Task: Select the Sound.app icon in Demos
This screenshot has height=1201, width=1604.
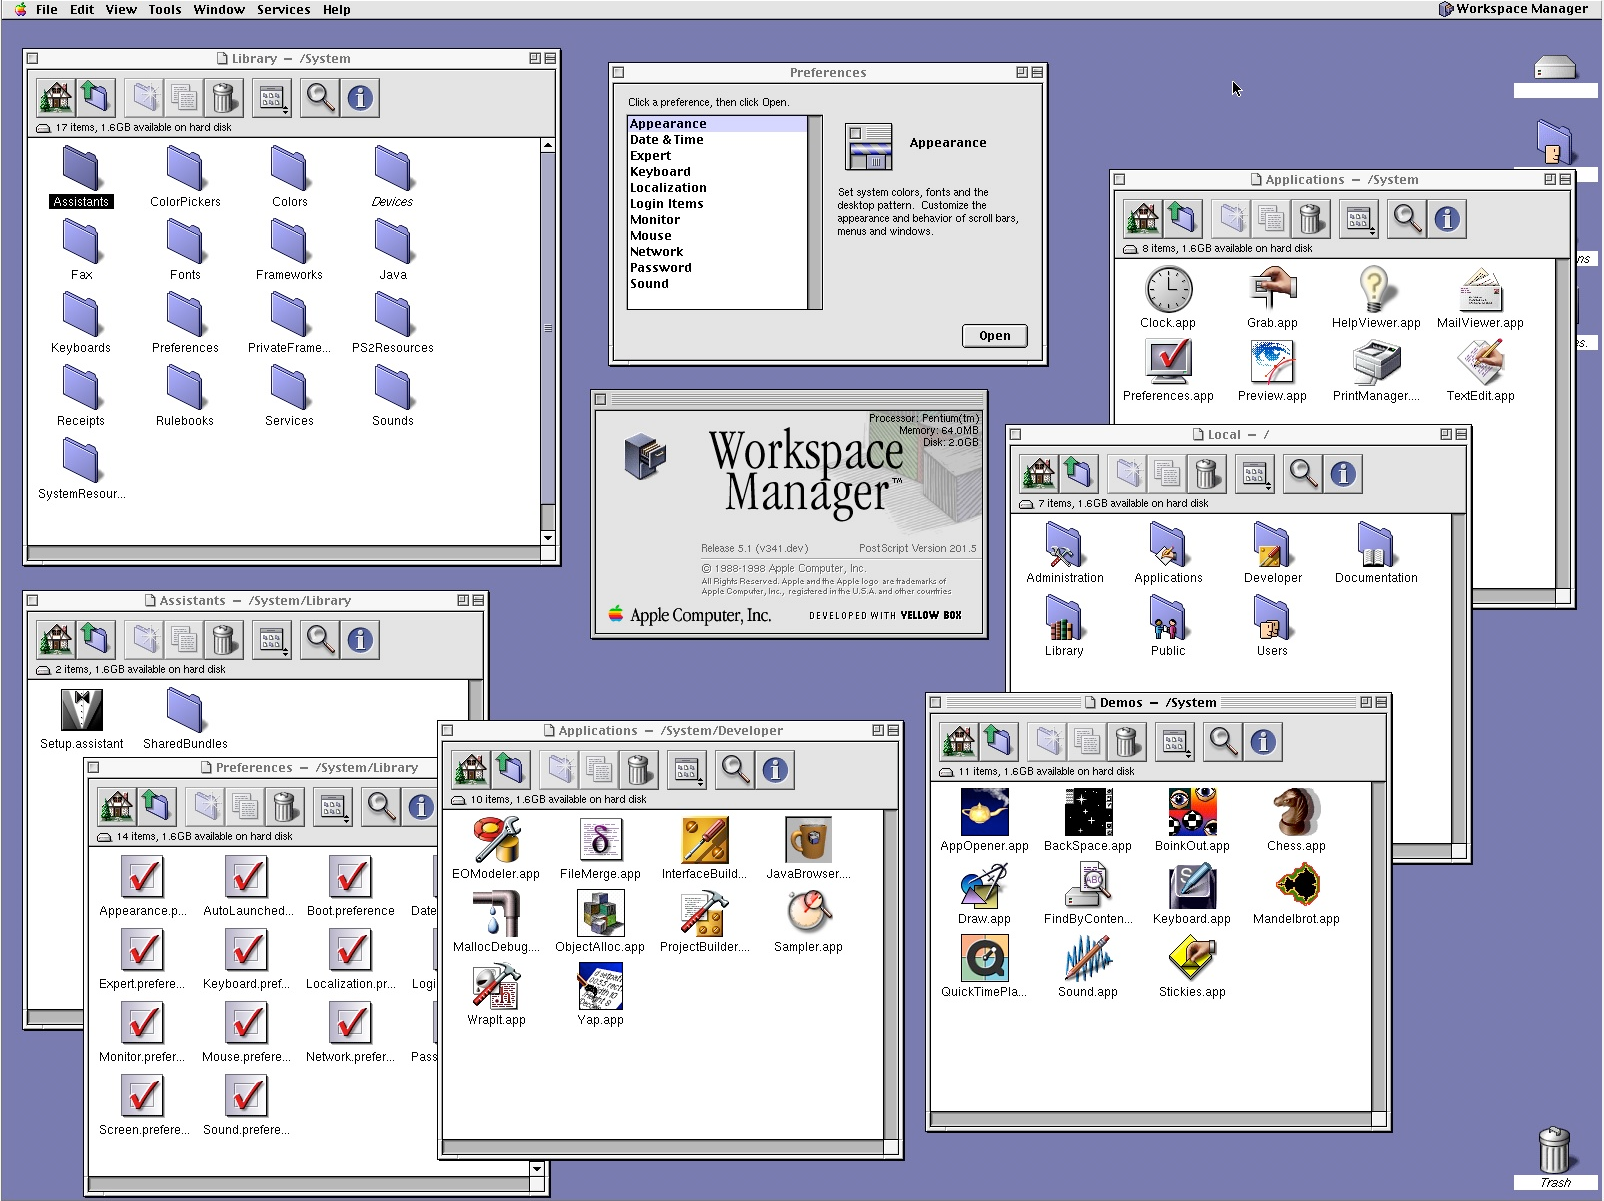Action: (x=1088, y=958)
